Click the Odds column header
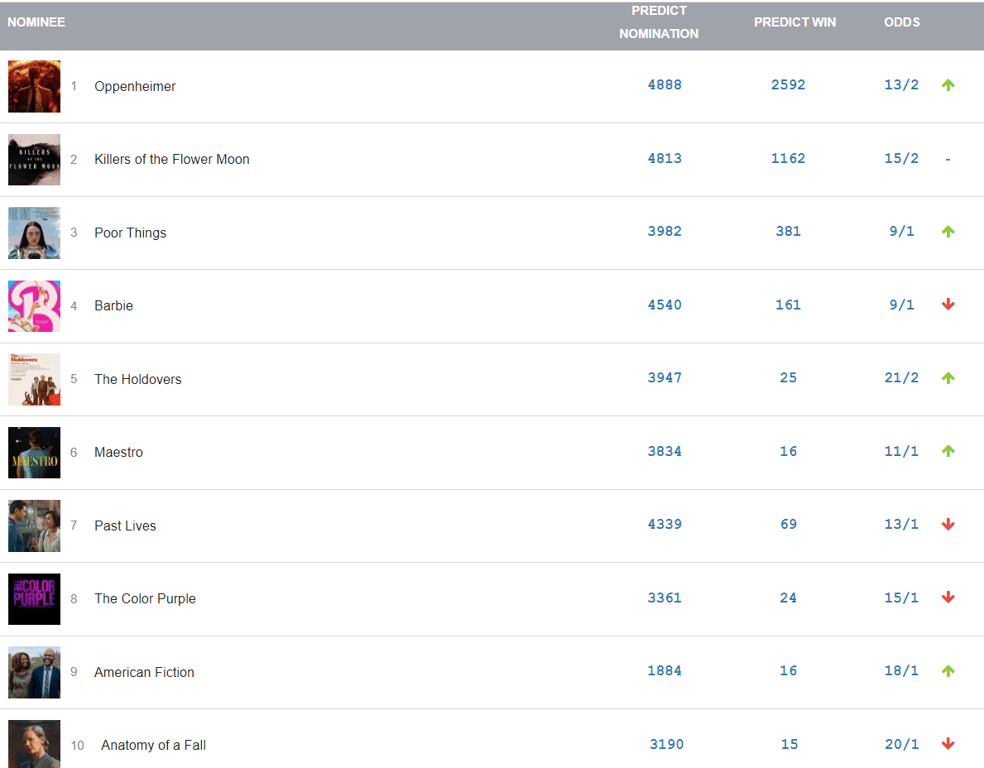Viewport: 984px width, 768px height. click(x=902, y=22)
